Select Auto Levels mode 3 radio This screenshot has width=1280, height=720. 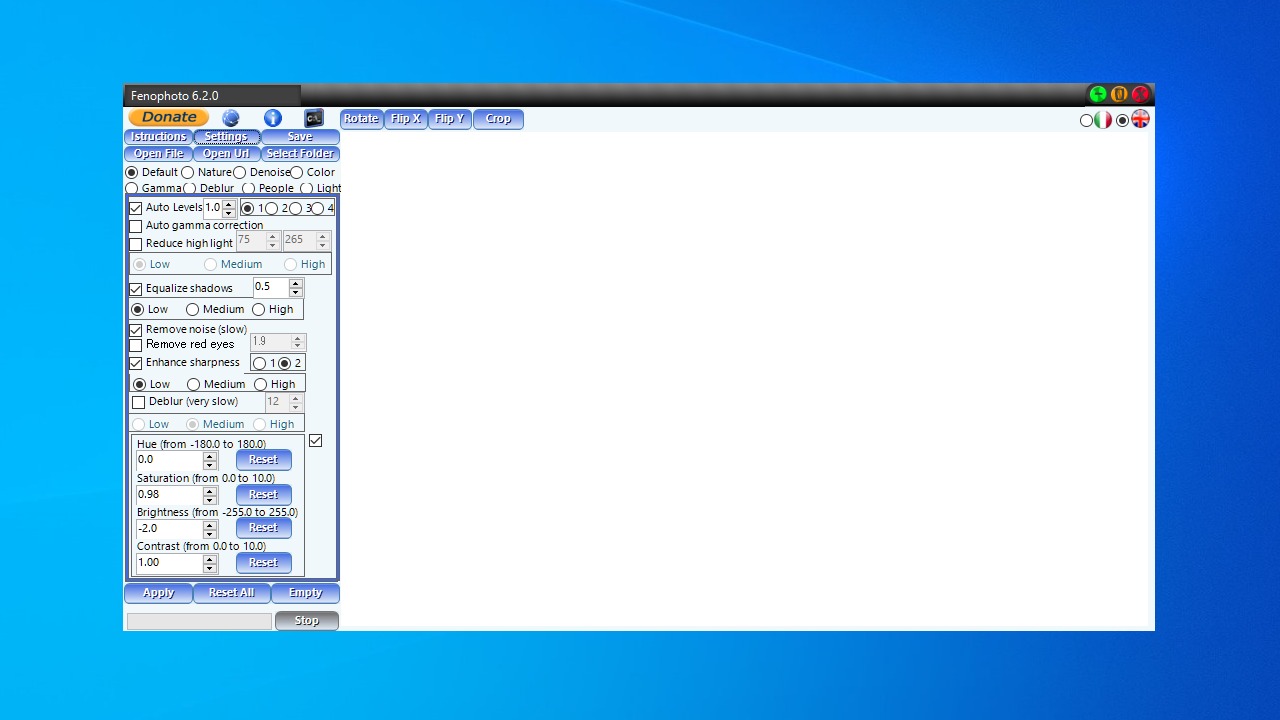click(296, 209)
